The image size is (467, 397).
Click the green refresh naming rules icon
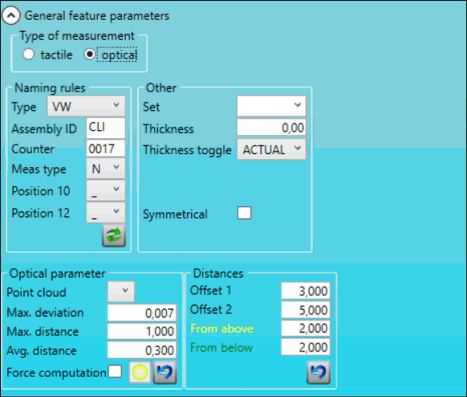point(114,236)
